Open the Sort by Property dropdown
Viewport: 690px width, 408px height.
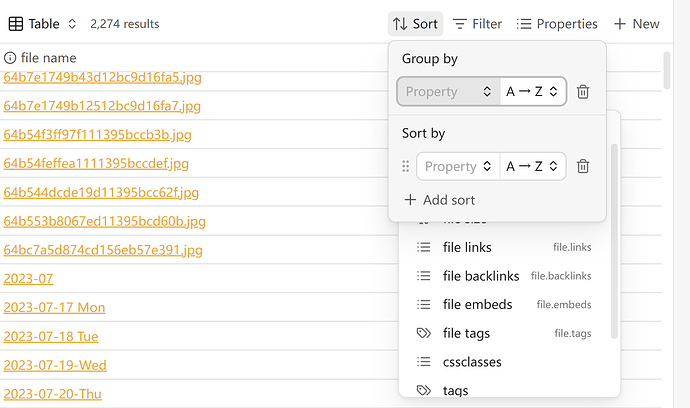(458, 166)
